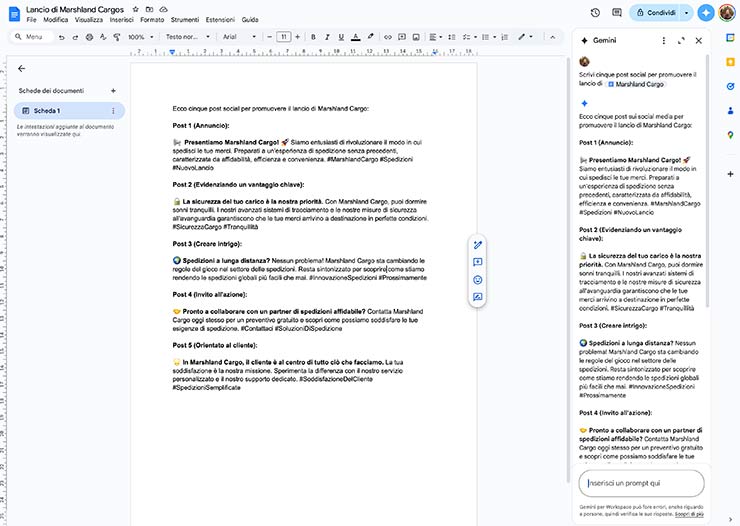Get add-ons with the plus icon
Image resolution: width=740 pixels, height=526 pixels.
click(730, 174)
